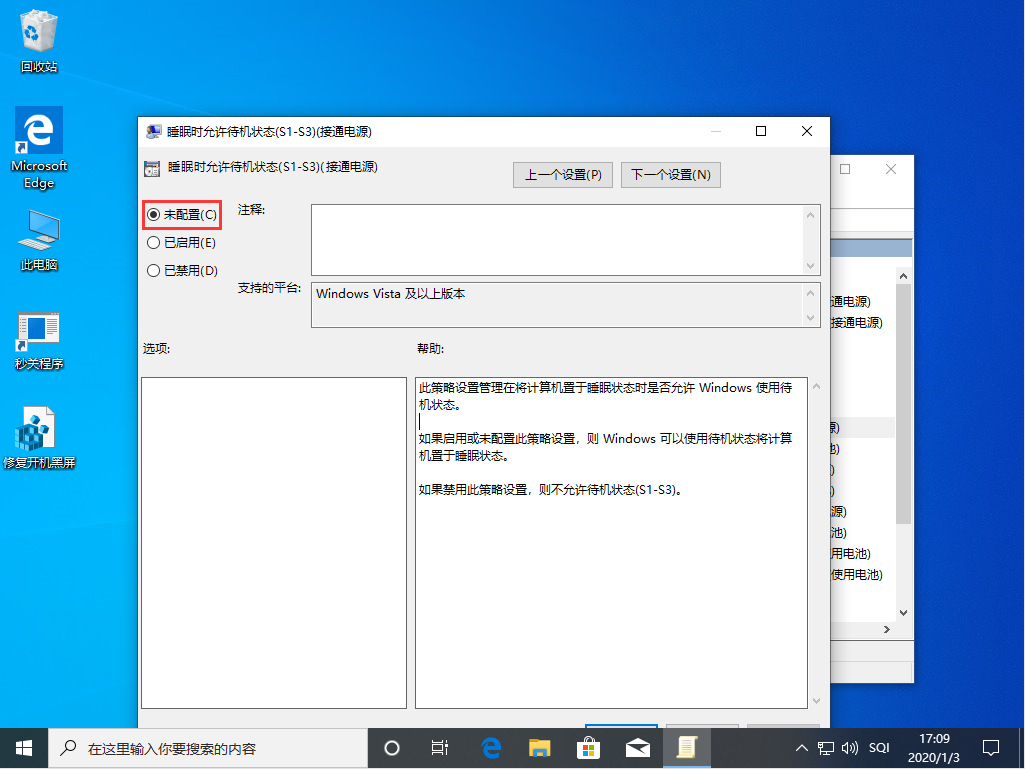The image size is (1025, 769).
Task: Open the Start menu
Action: (23, 747)
